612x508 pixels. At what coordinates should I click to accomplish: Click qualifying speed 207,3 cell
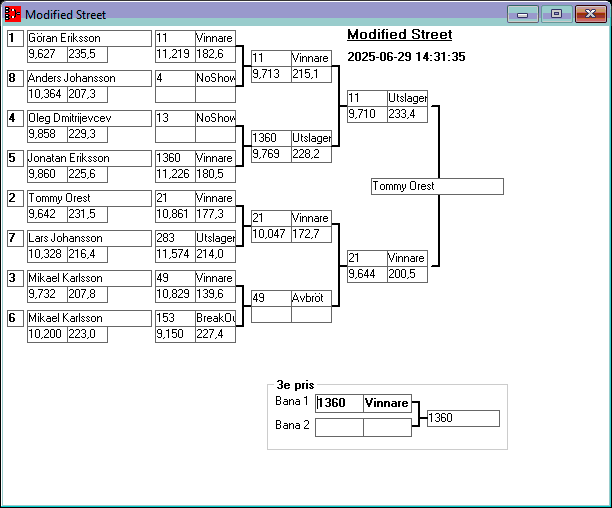pos(87,94)
